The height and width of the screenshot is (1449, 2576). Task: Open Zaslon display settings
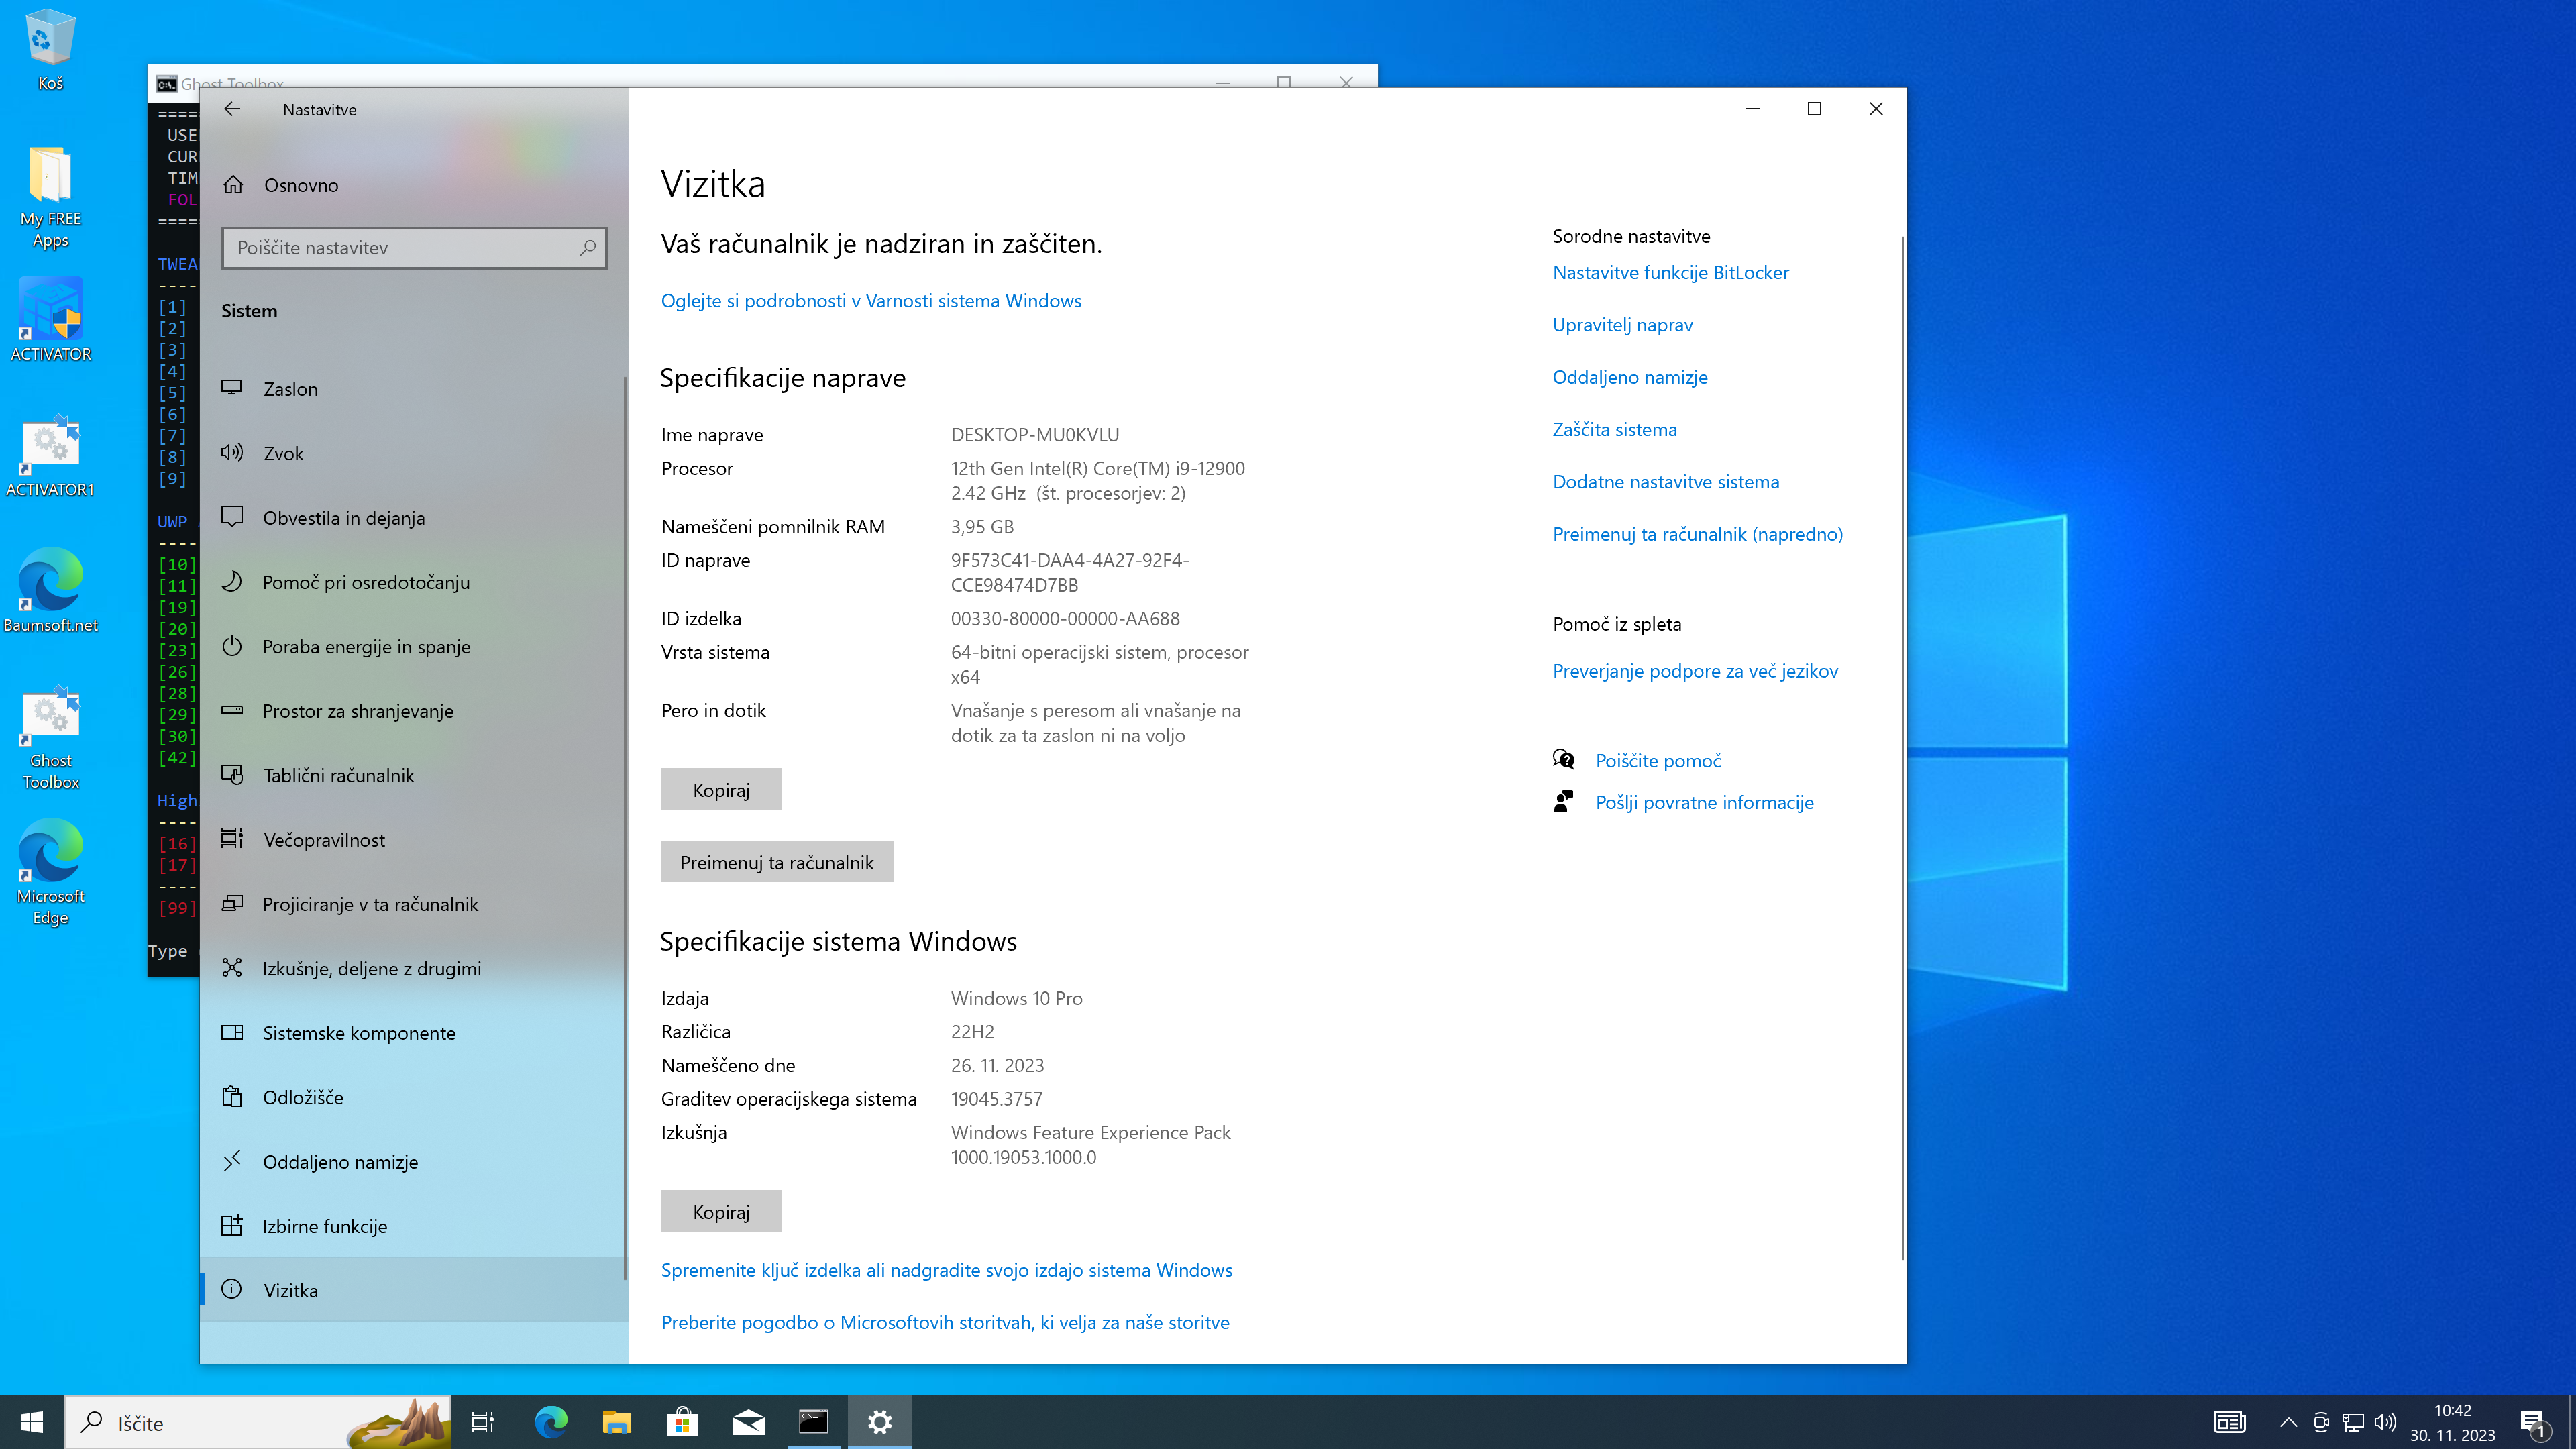click(x=414, y=389)
